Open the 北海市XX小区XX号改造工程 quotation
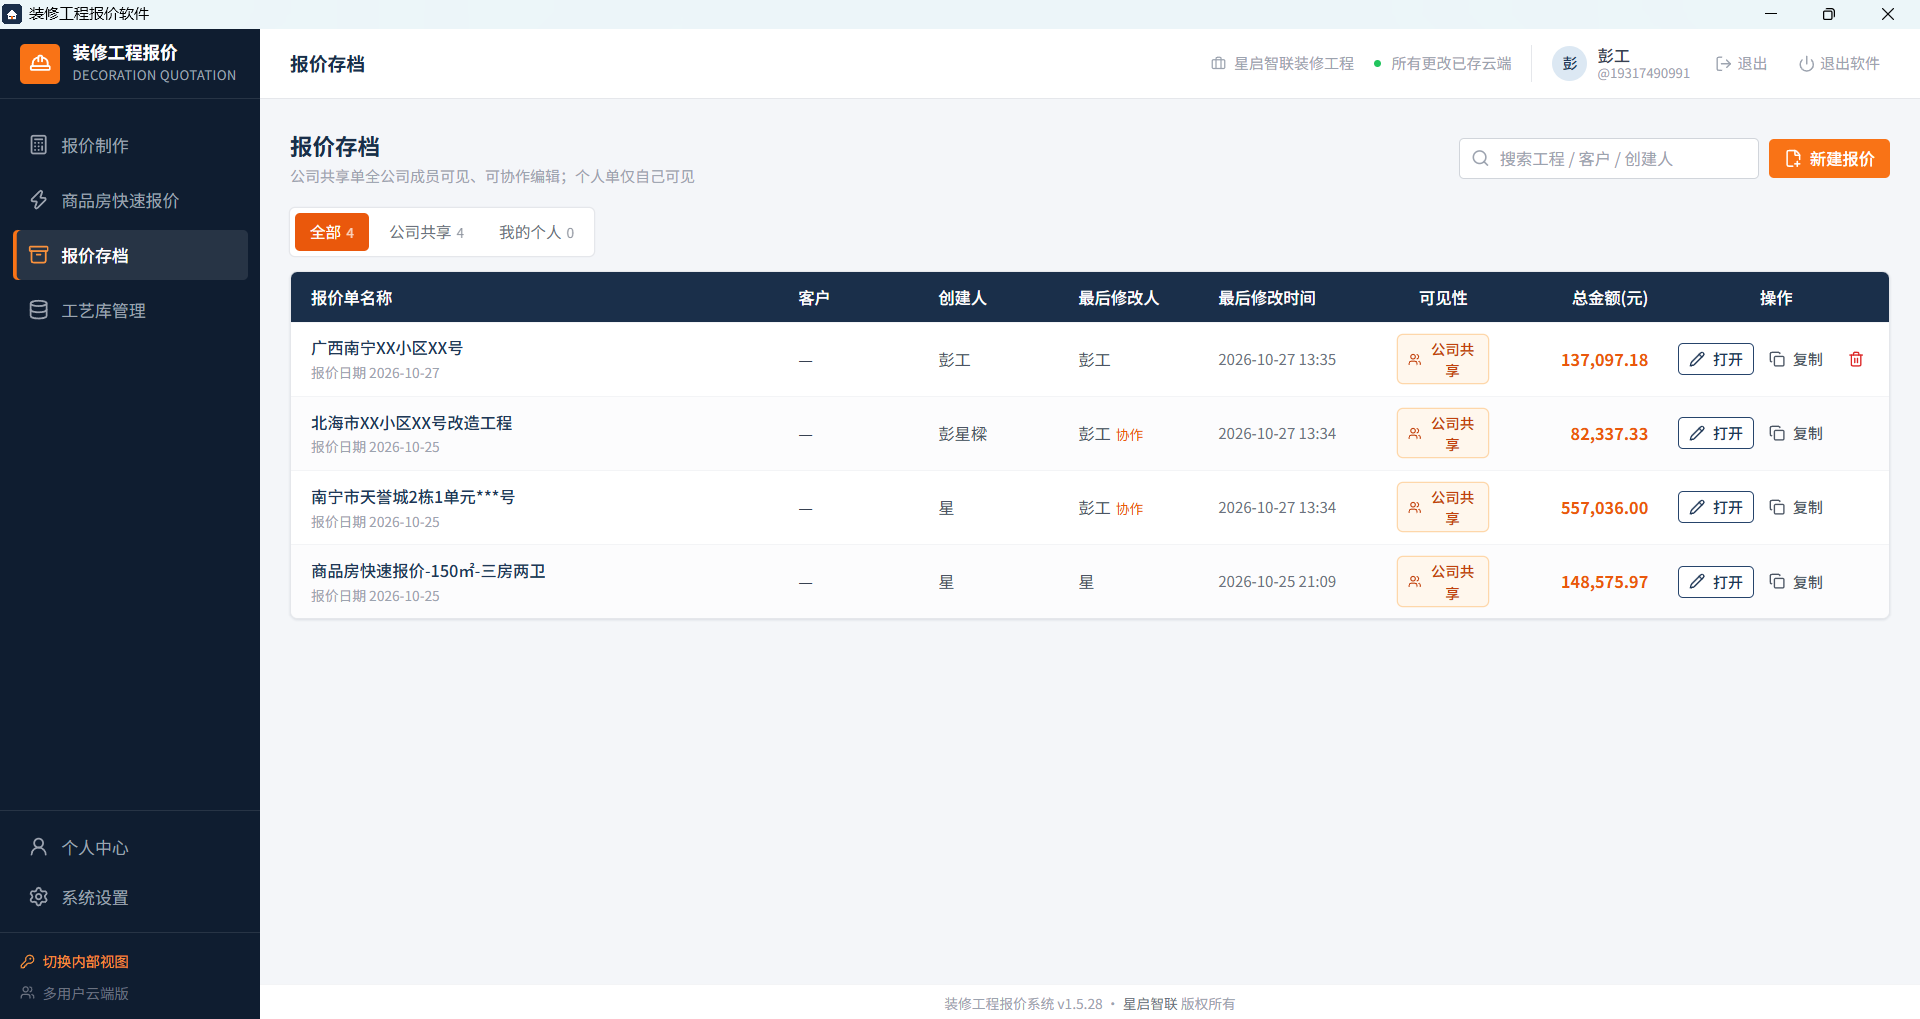This screenshot has height=1019, width=1920. click(1715, 433)
